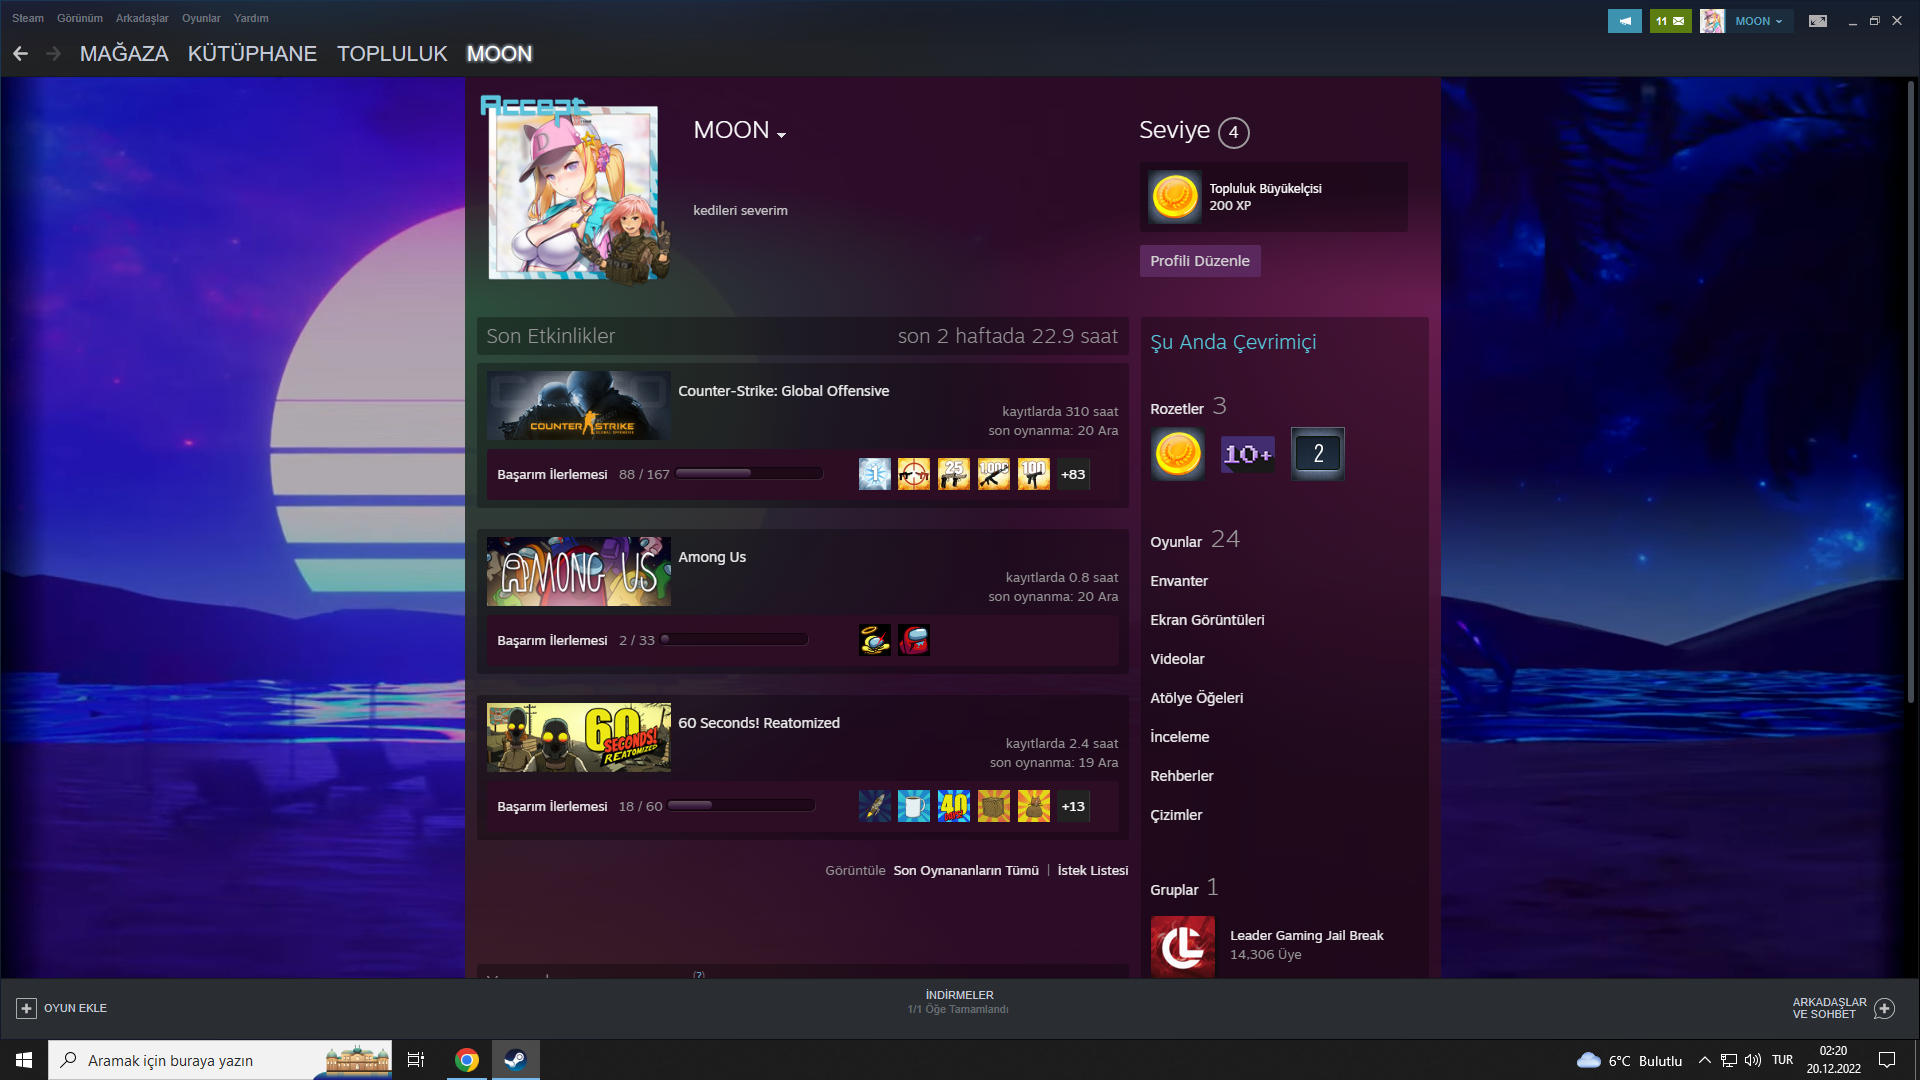Open the blue level 2 badge
Image resolution: width=1920 pixels, height=1080 pixels.
point(1317,454)
